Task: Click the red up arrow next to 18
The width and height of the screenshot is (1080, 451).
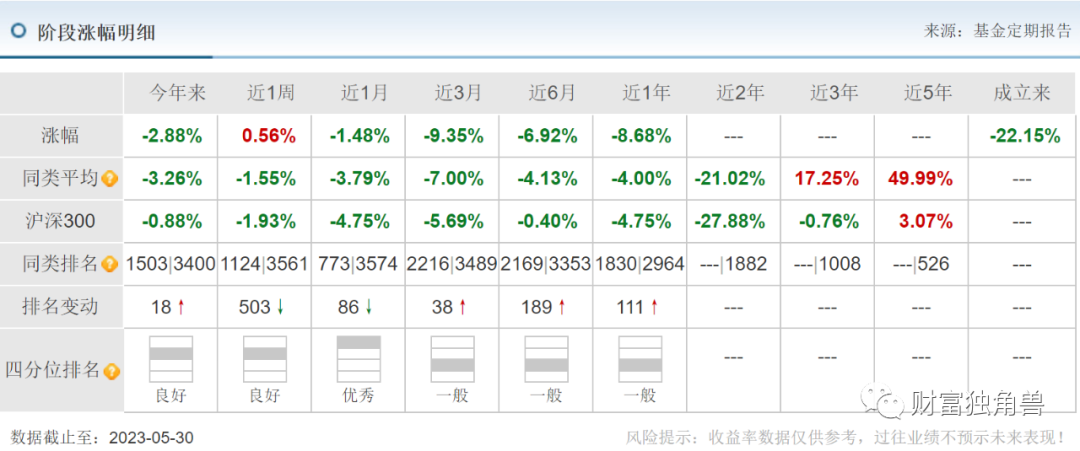Action: (x=184, y=307)
